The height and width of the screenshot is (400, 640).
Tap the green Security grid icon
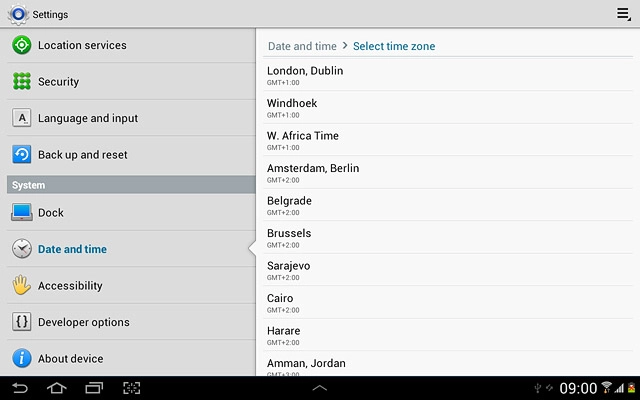pyautogui.click(x=22, y=82)
